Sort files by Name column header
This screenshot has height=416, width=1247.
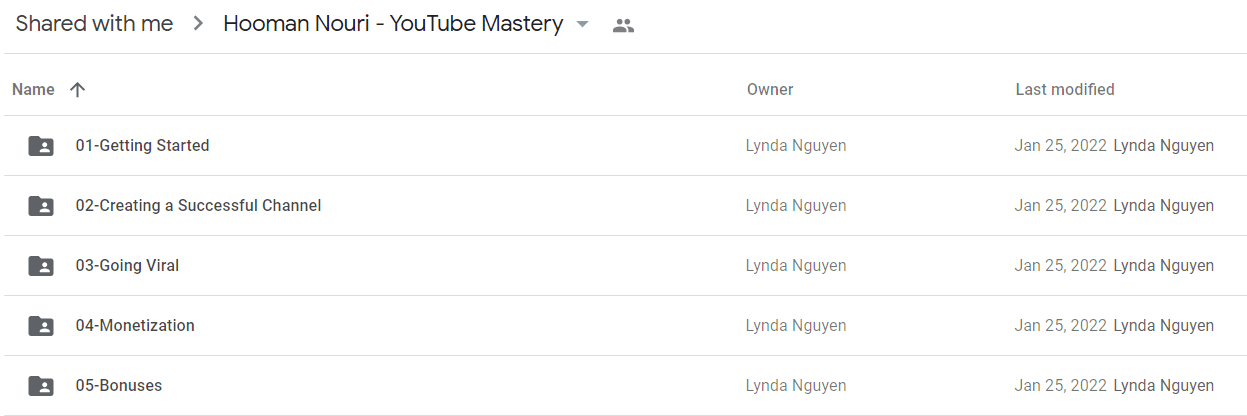click(33, 90)
